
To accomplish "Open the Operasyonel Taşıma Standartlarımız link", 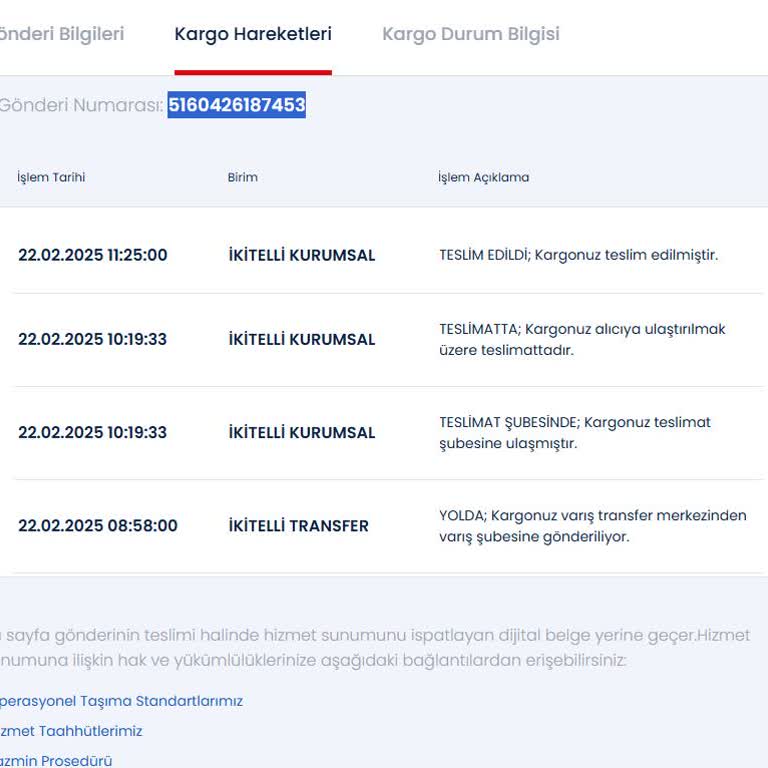I will pyautogui.click(x=121, y=701).
